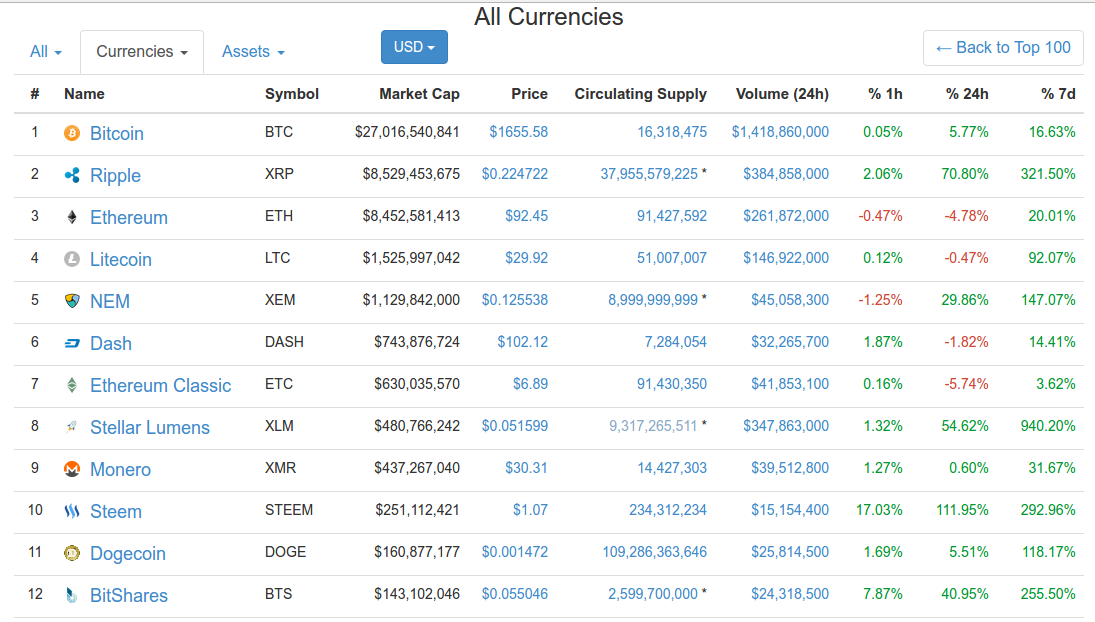This screenshot has height=622, width=1095.
Task: Go back to Top 100
Action: (1003, 47)
